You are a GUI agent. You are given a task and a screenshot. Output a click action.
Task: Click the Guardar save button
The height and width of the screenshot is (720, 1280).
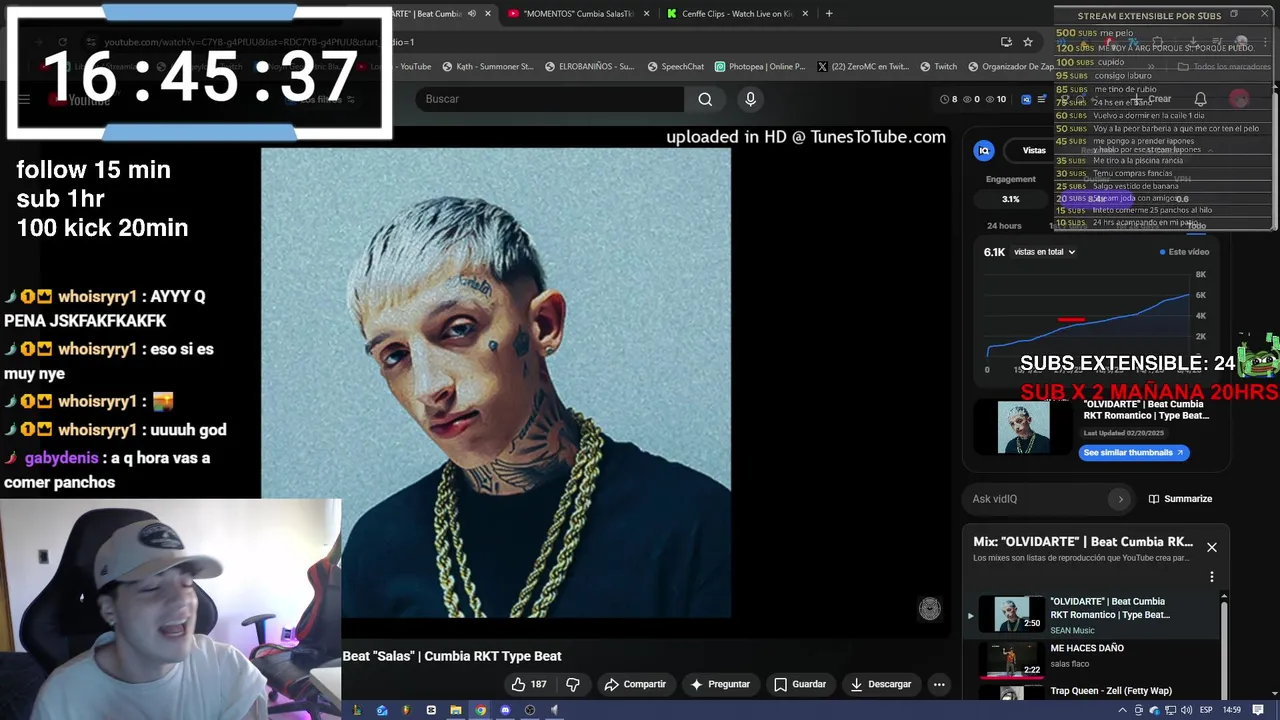(800, 684)
